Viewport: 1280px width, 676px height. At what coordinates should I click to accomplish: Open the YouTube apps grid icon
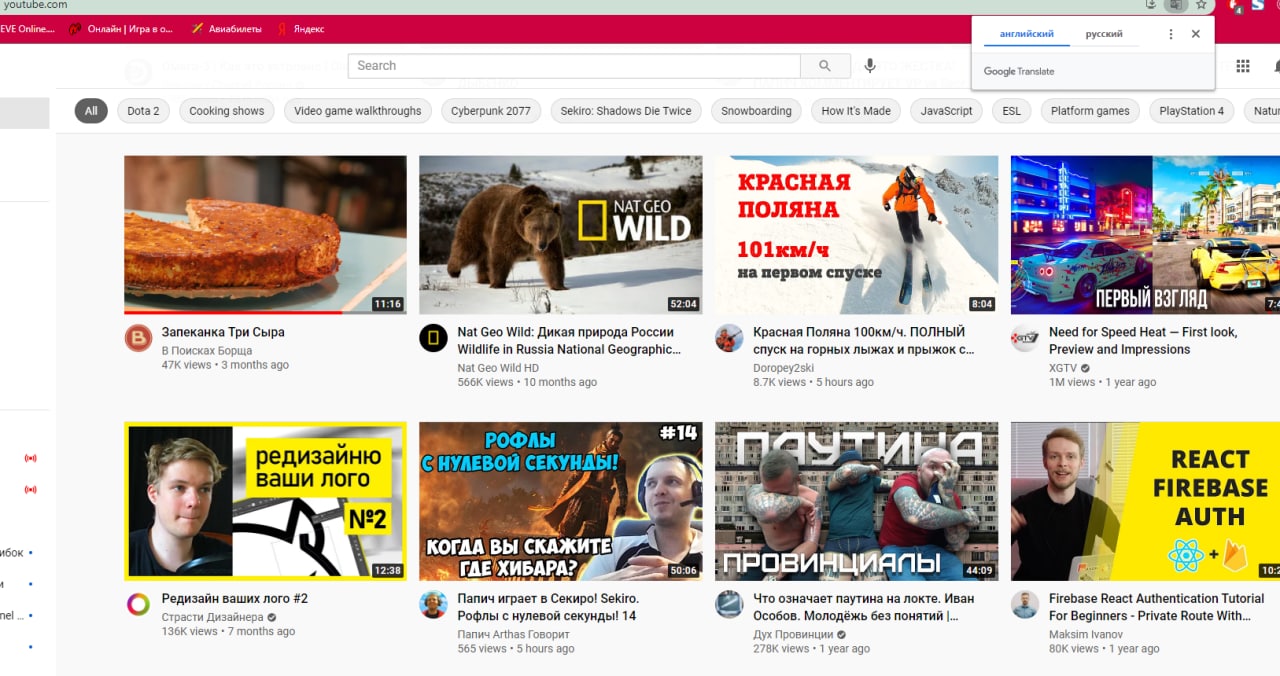[1243, 66]
